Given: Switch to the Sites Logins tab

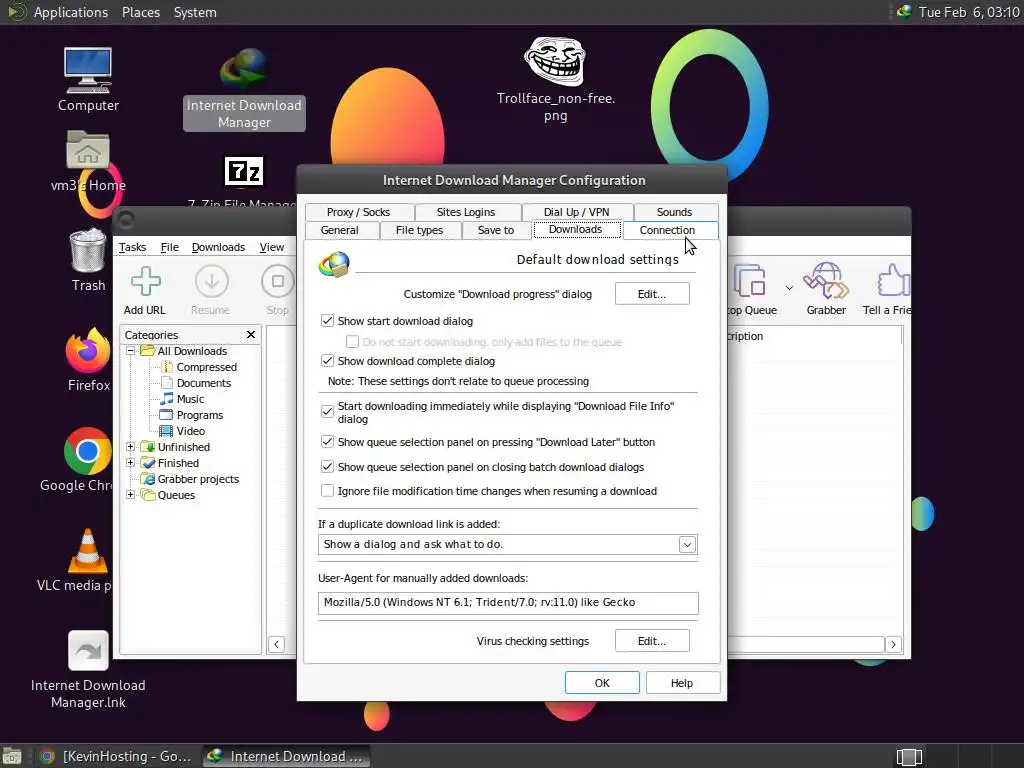Looking at the screenshot, I should (466, 212).
